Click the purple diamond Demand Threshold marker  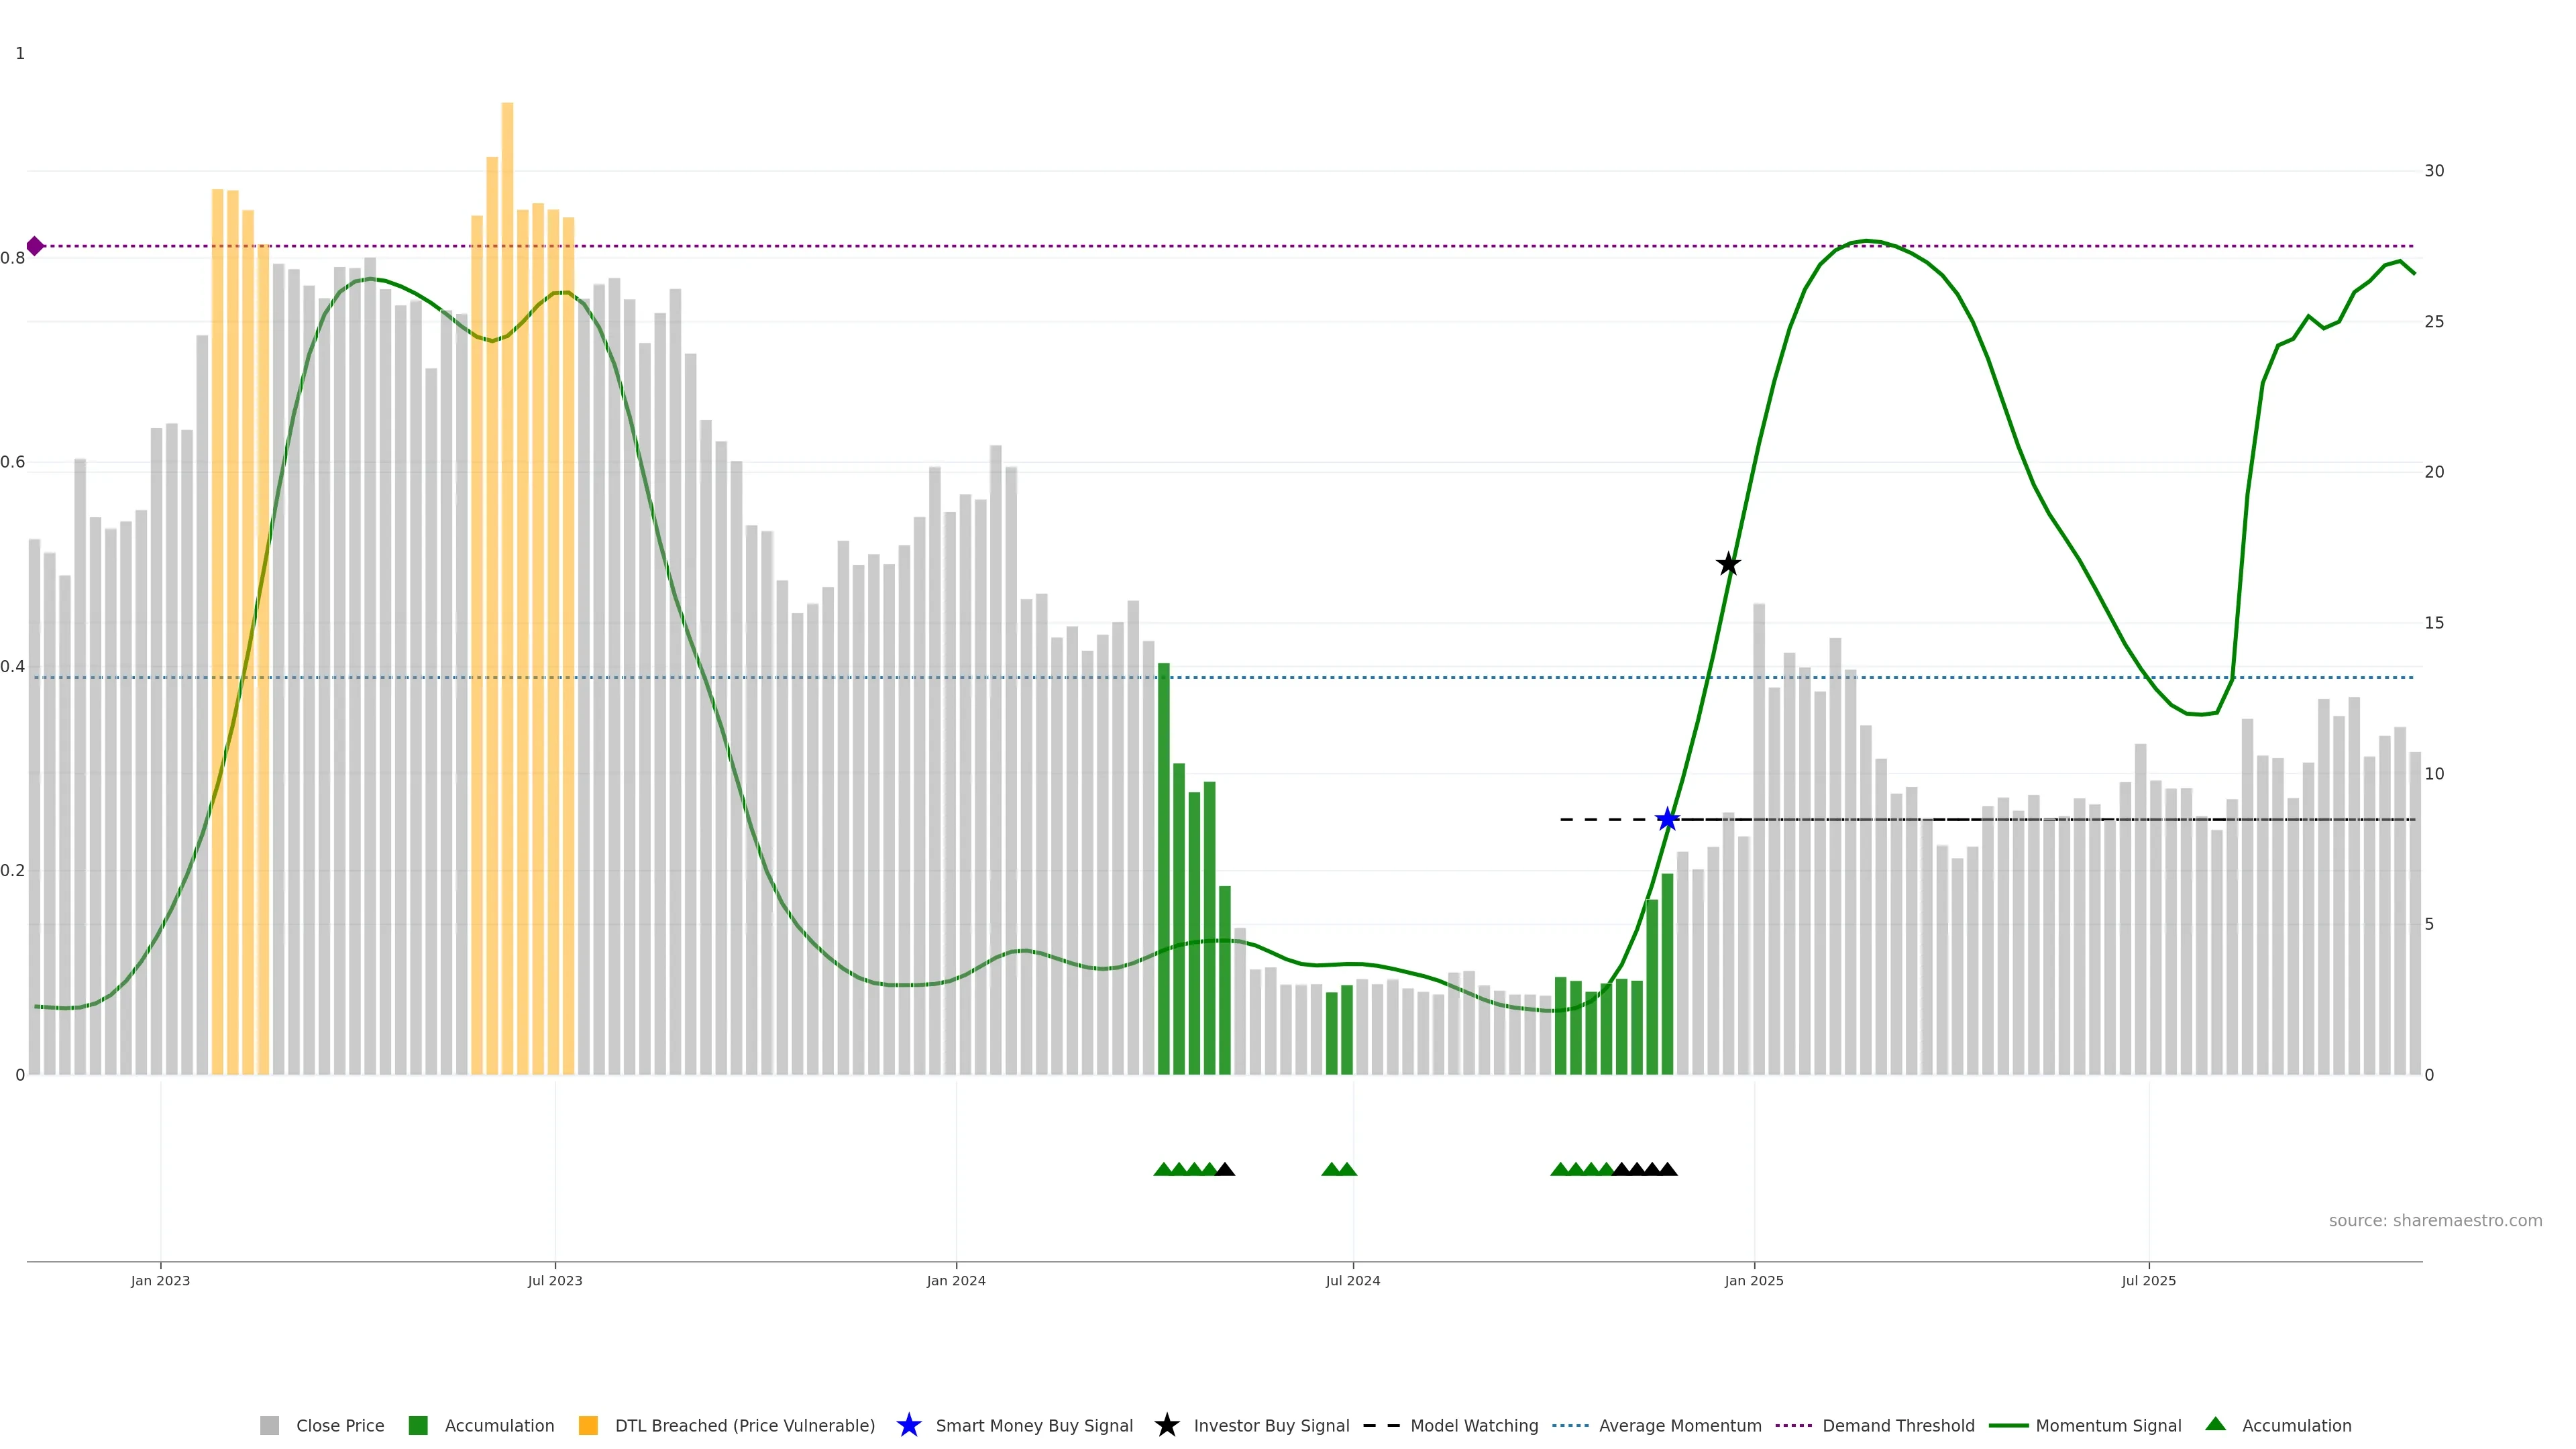[x=35, y=246]
